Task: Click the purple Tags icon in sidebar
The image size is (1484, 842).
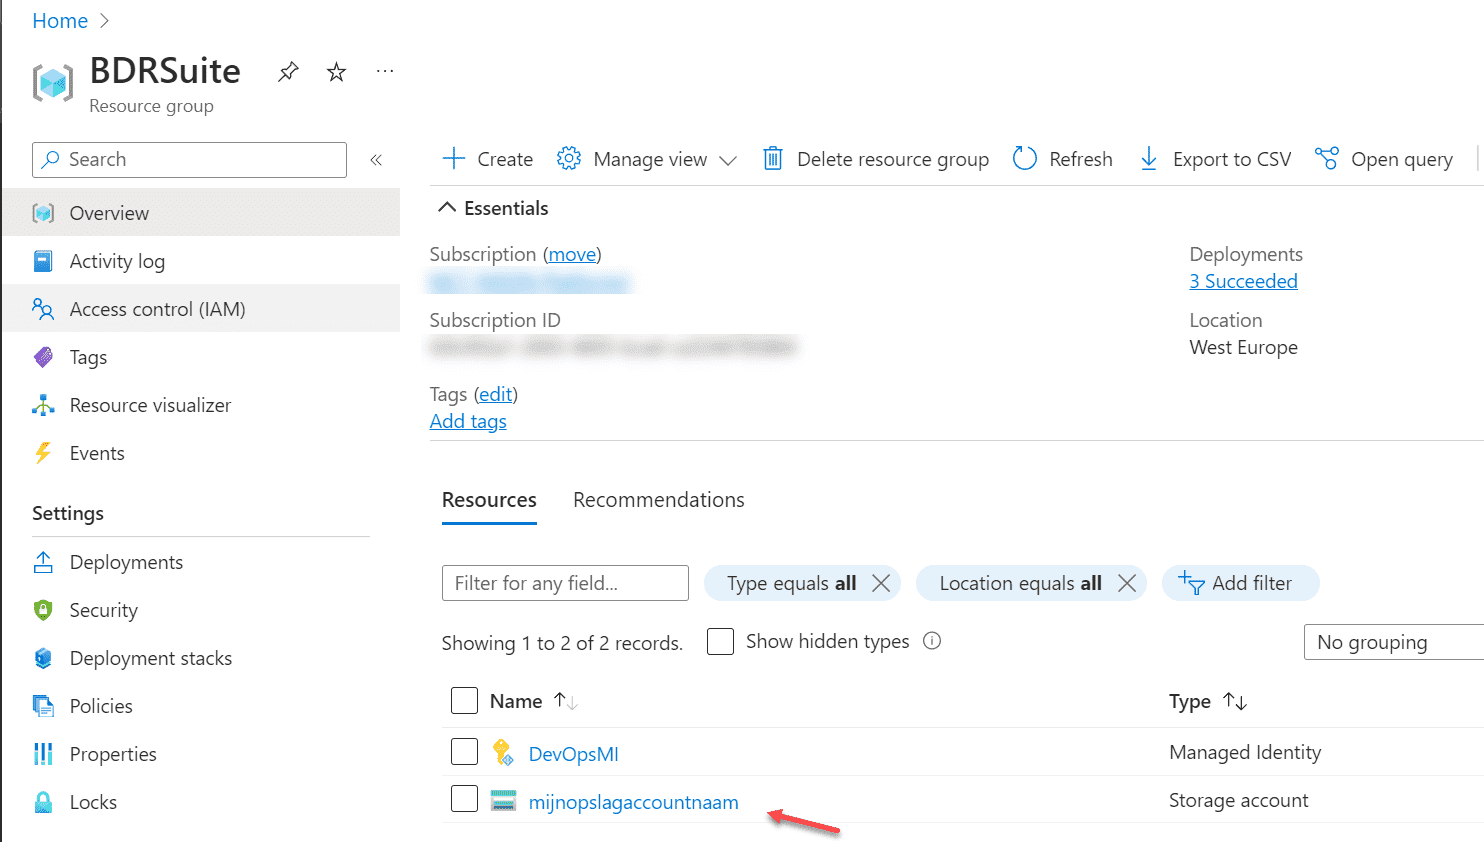Action: (43, 357)
